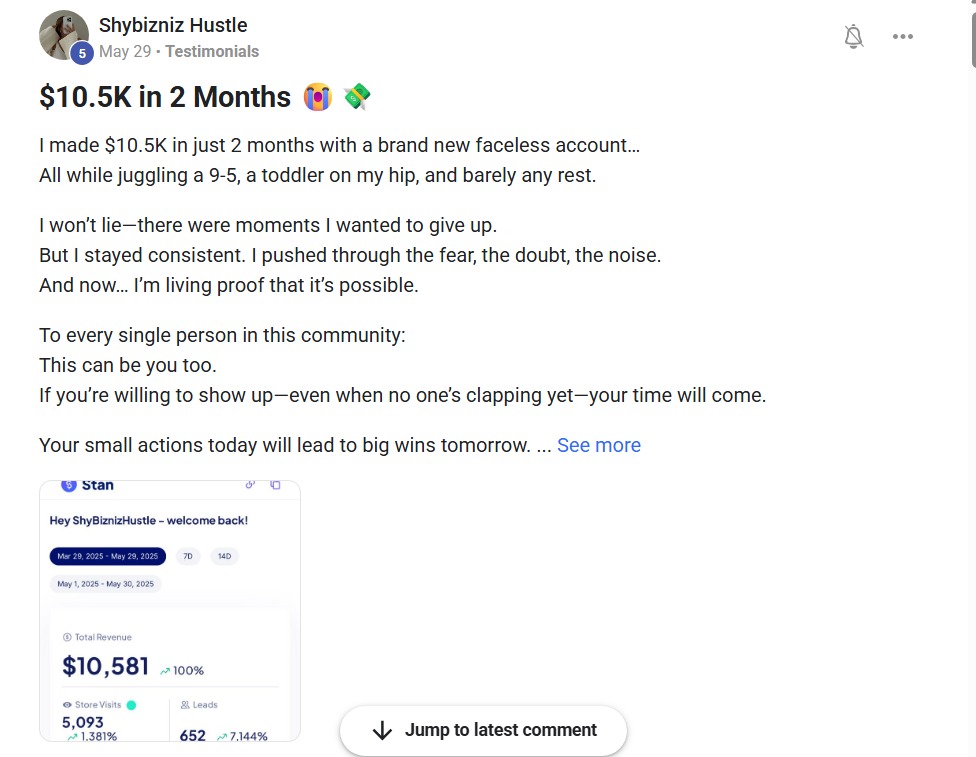Open the three-dot post options menu

[x=903, y=37]
